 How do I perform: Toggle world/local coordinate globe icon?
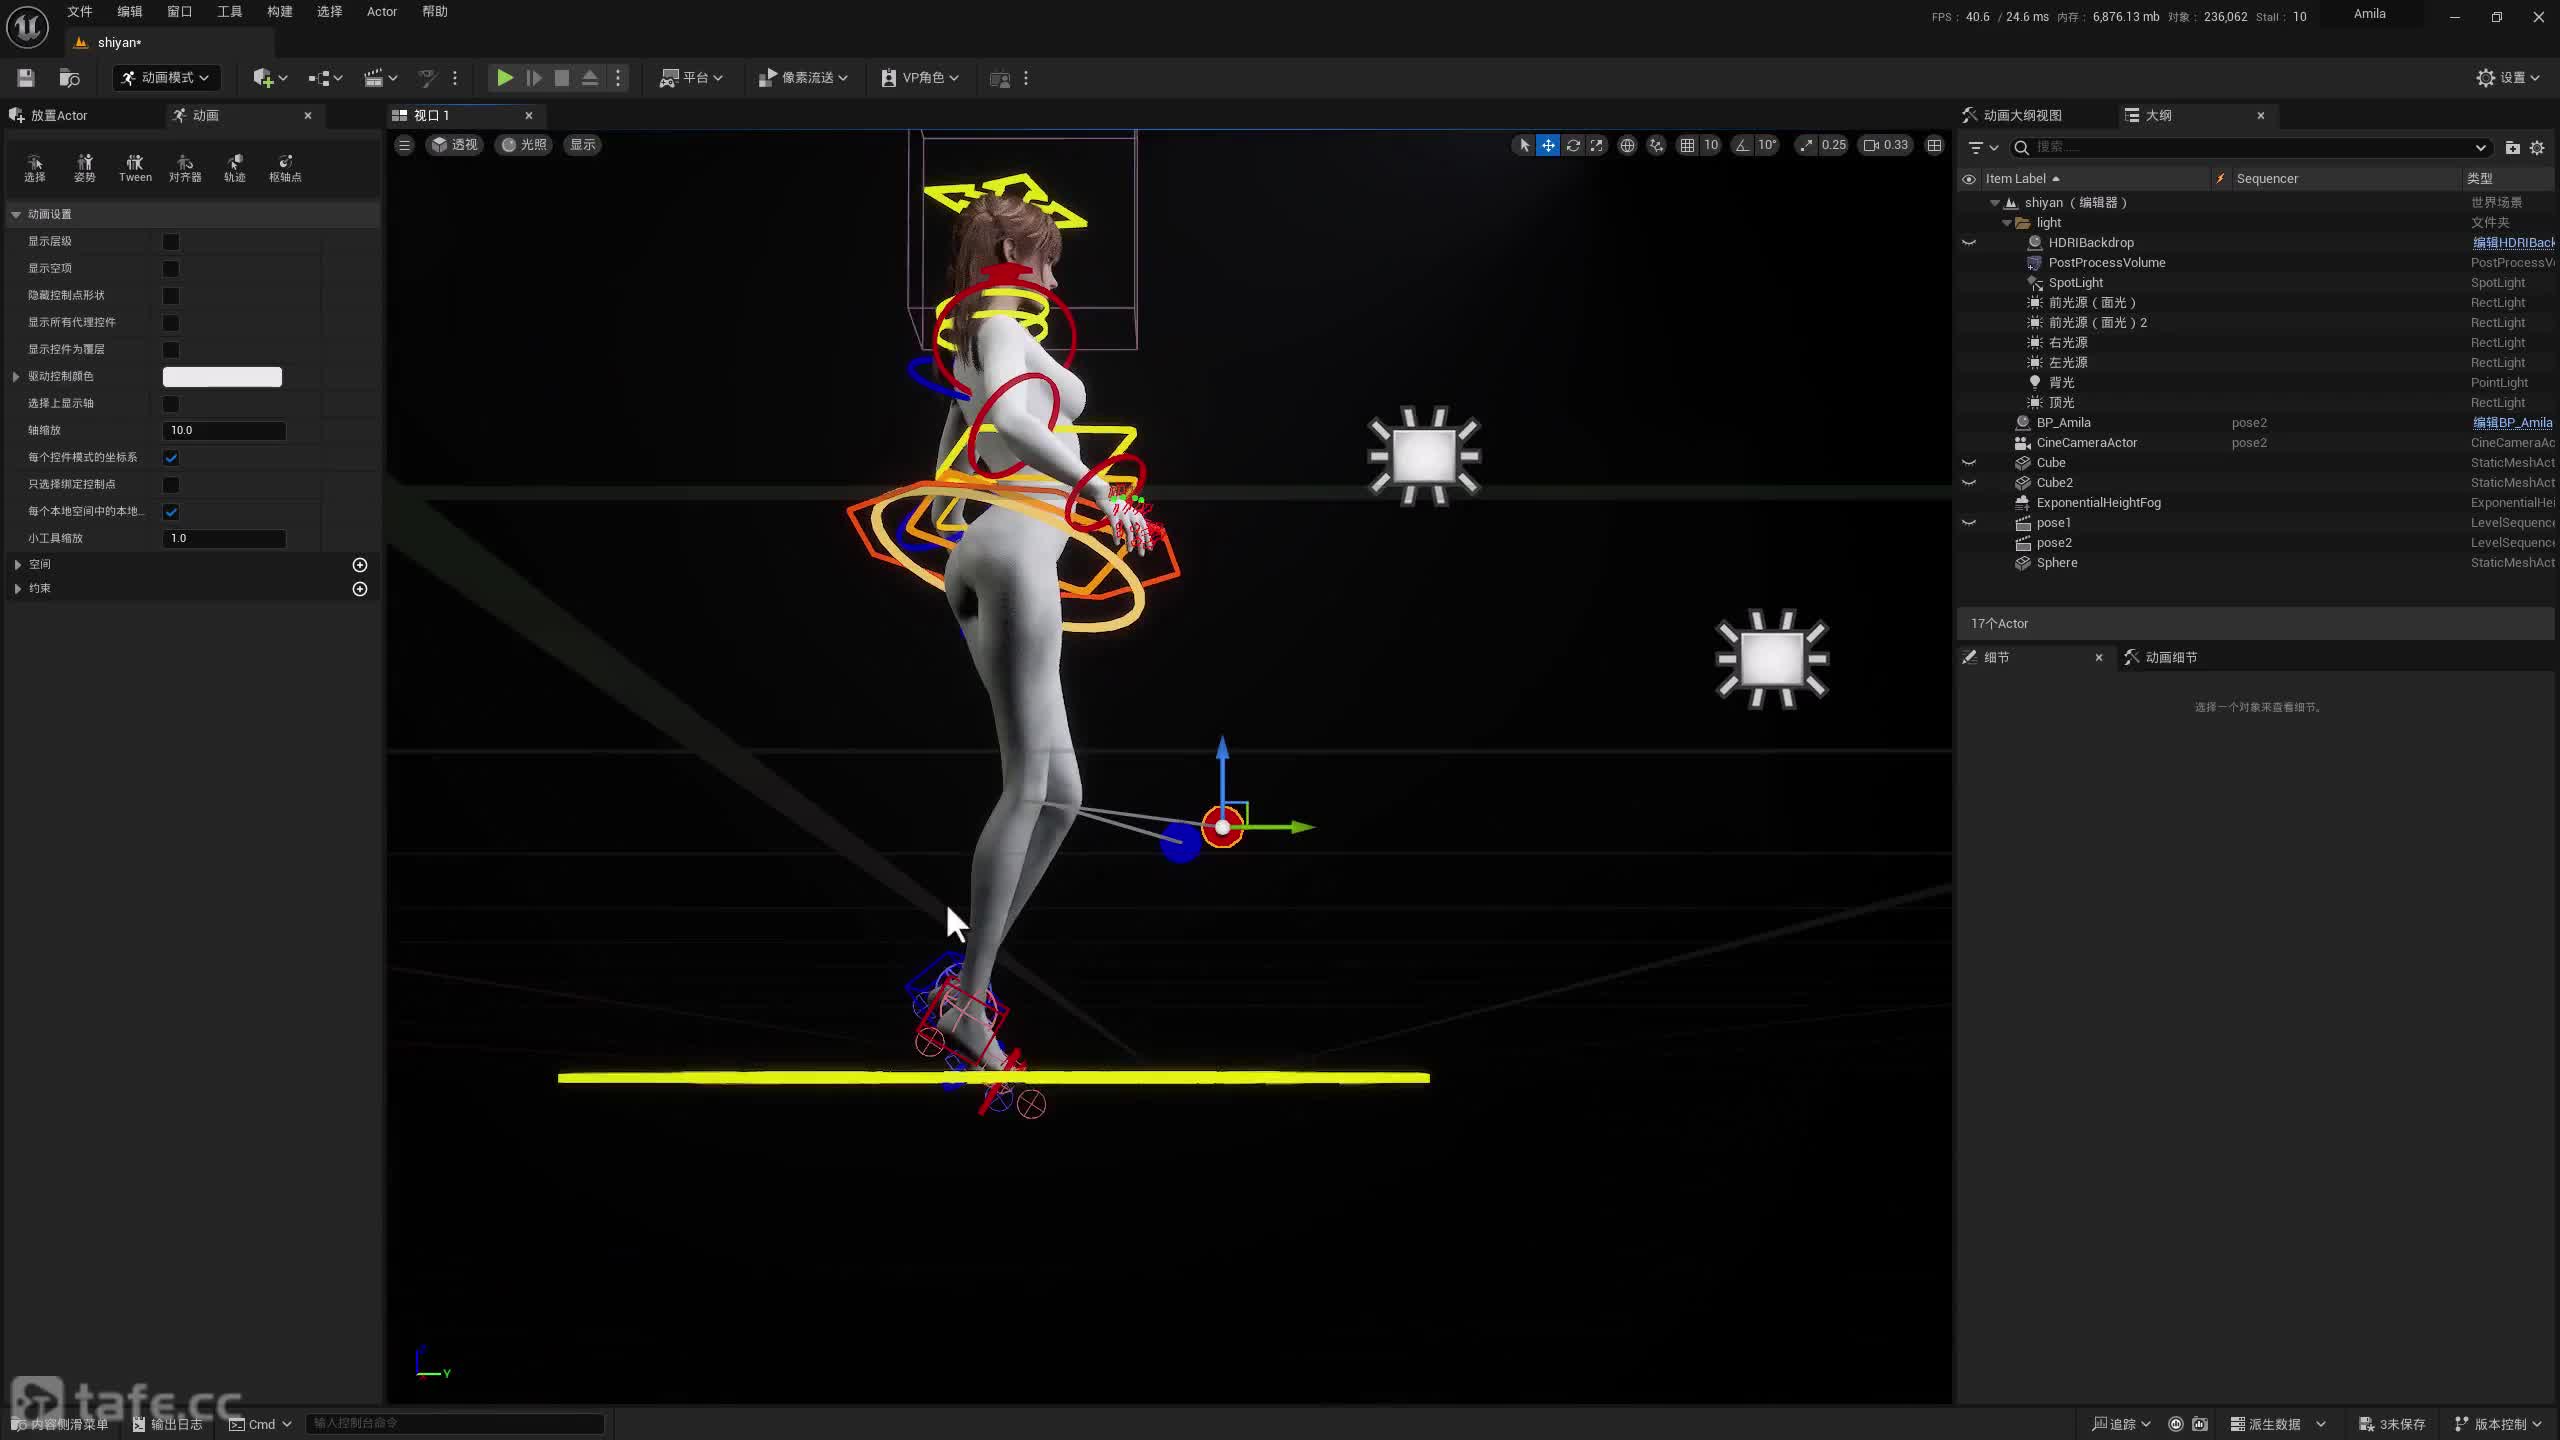(x=1627, y=145)
